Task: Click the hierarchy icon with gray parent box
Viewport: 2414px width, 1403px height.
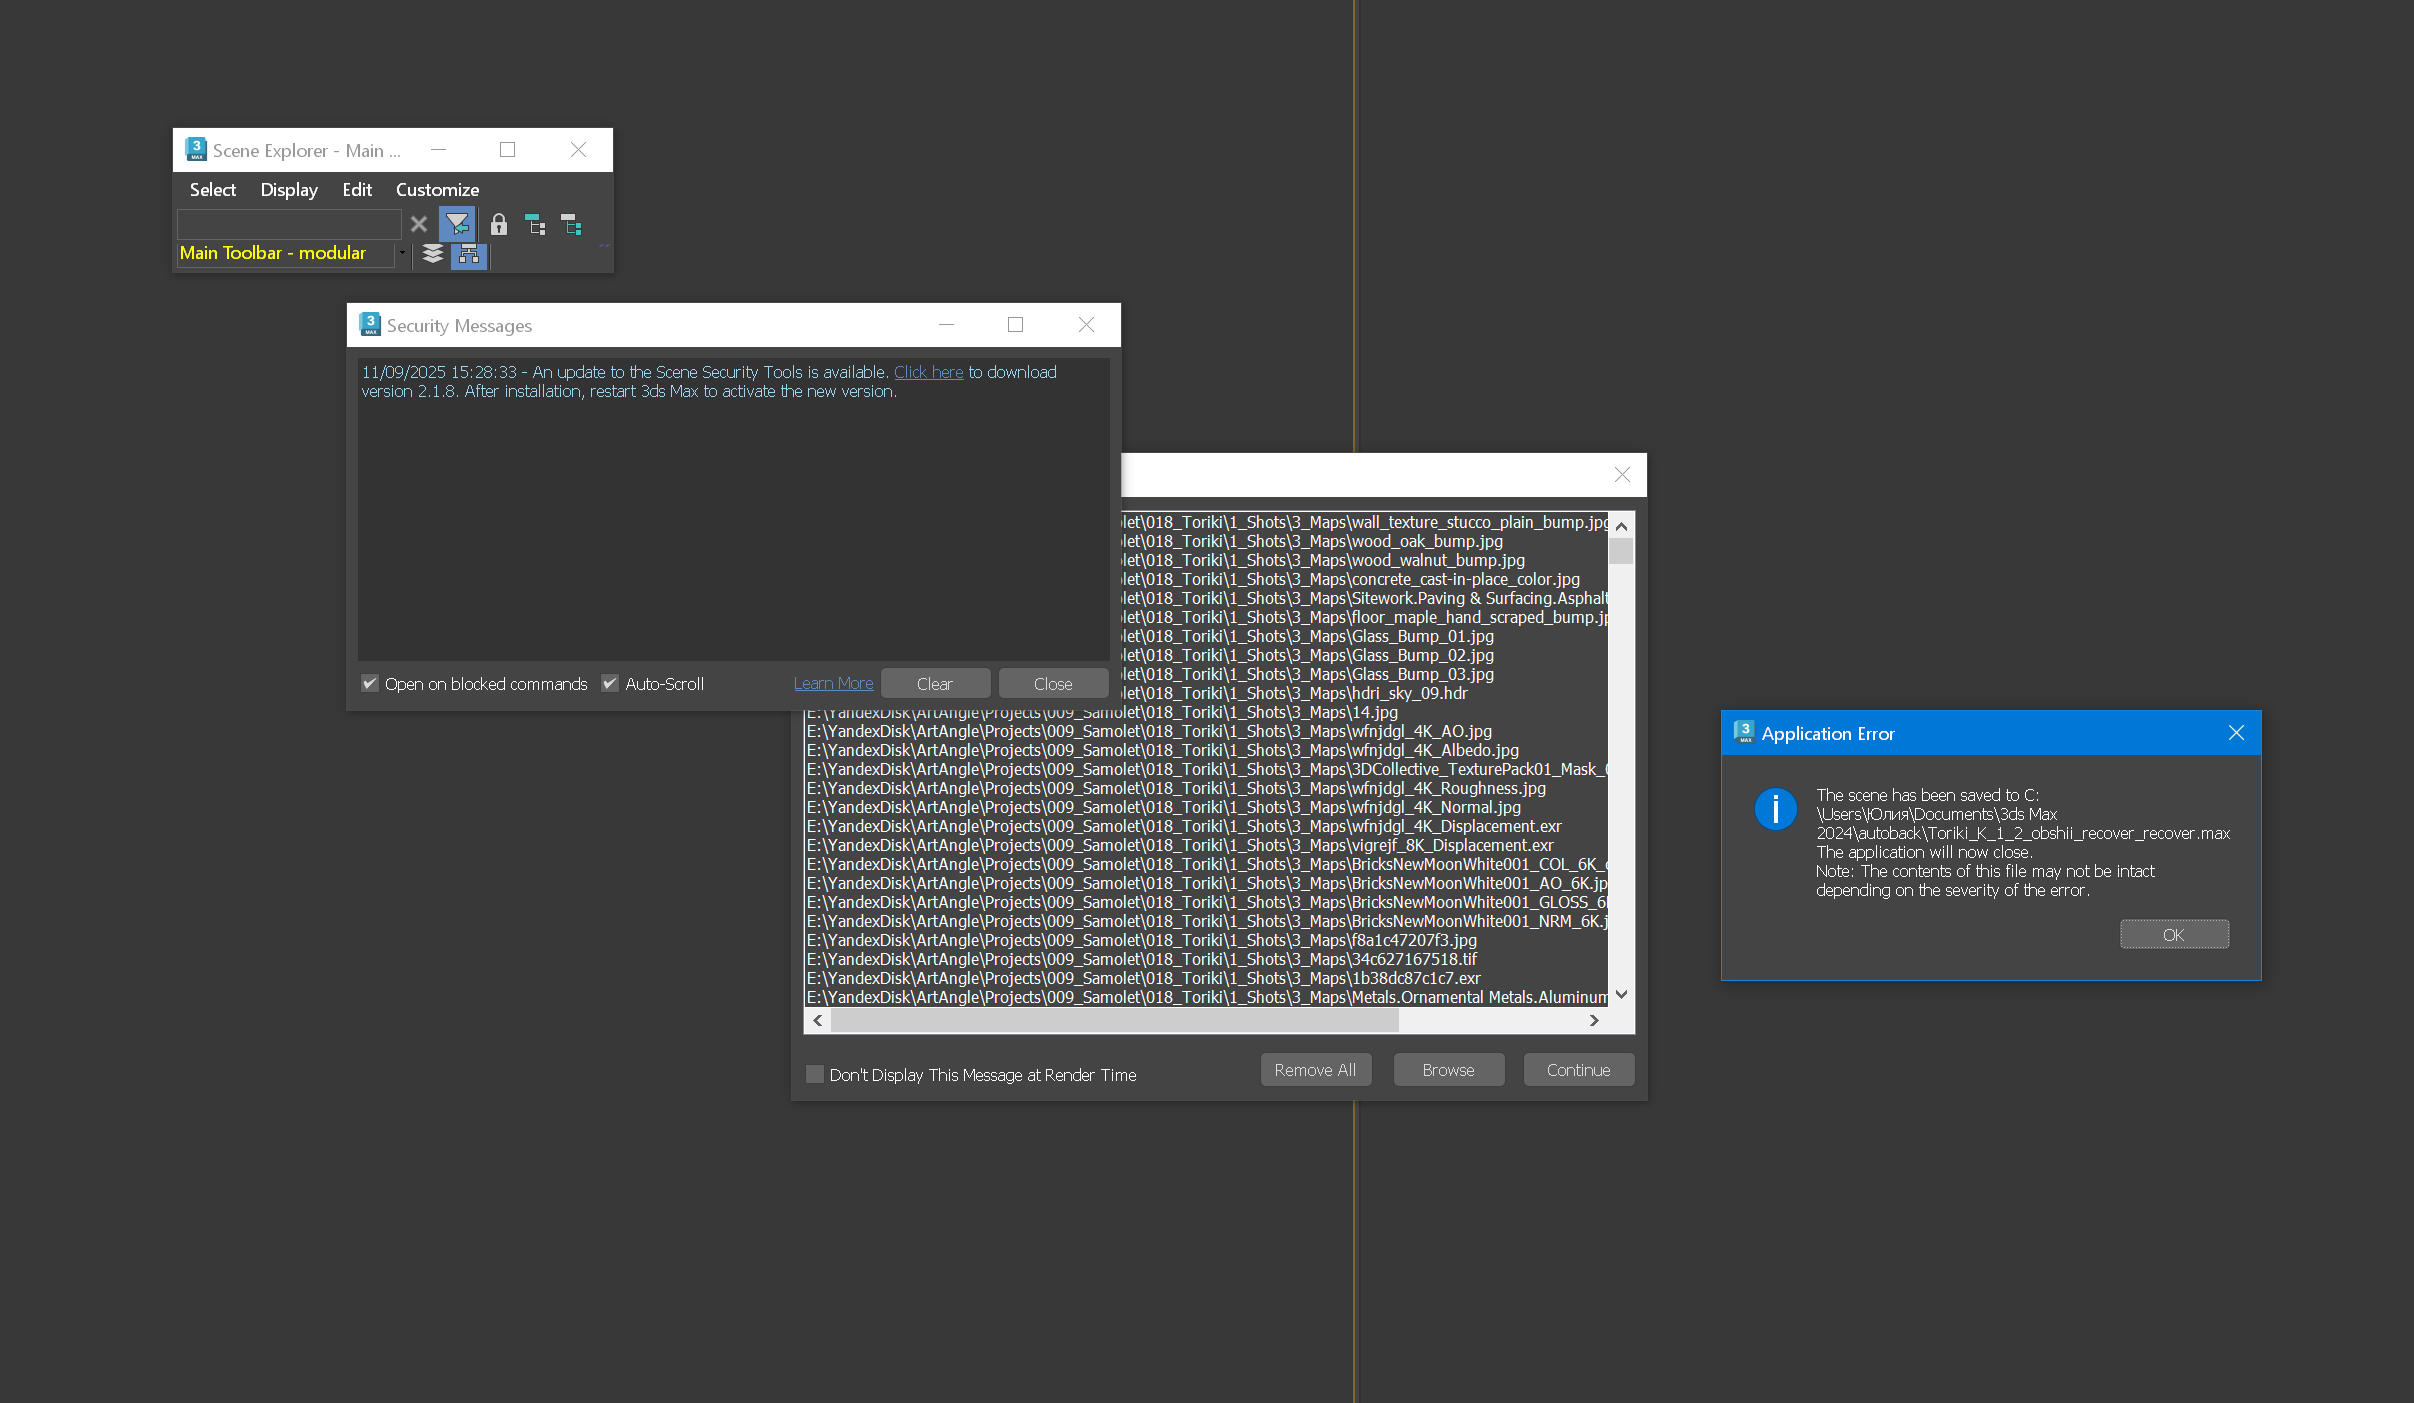Action: tap(572, 224)
